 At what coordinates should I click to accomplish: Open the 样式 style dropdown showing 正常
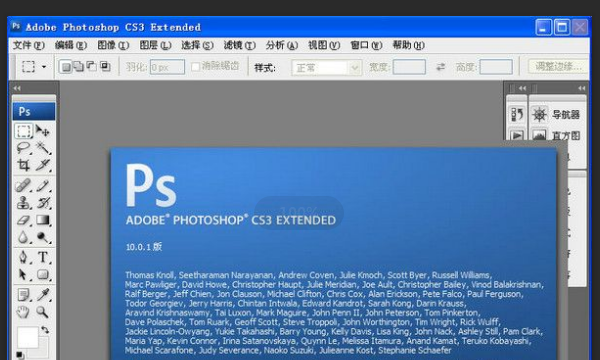tap(326, 68)
